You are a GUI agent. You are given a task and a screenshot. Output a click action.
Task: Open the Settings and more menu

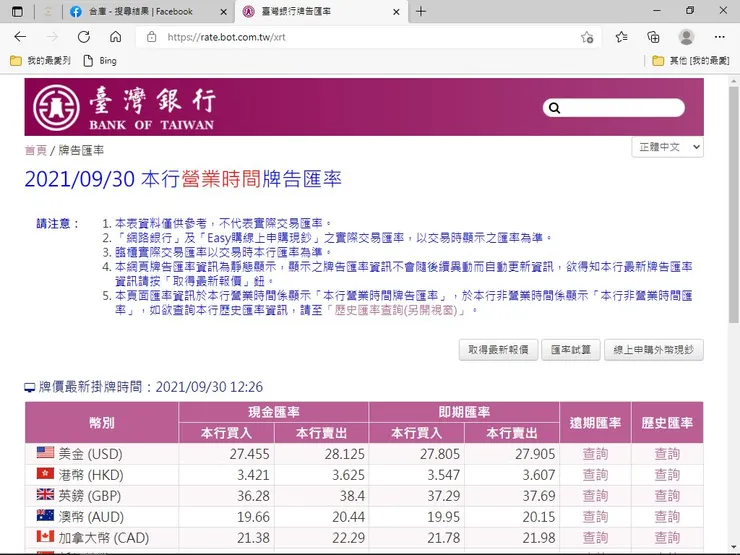click(x=719, y=37)
